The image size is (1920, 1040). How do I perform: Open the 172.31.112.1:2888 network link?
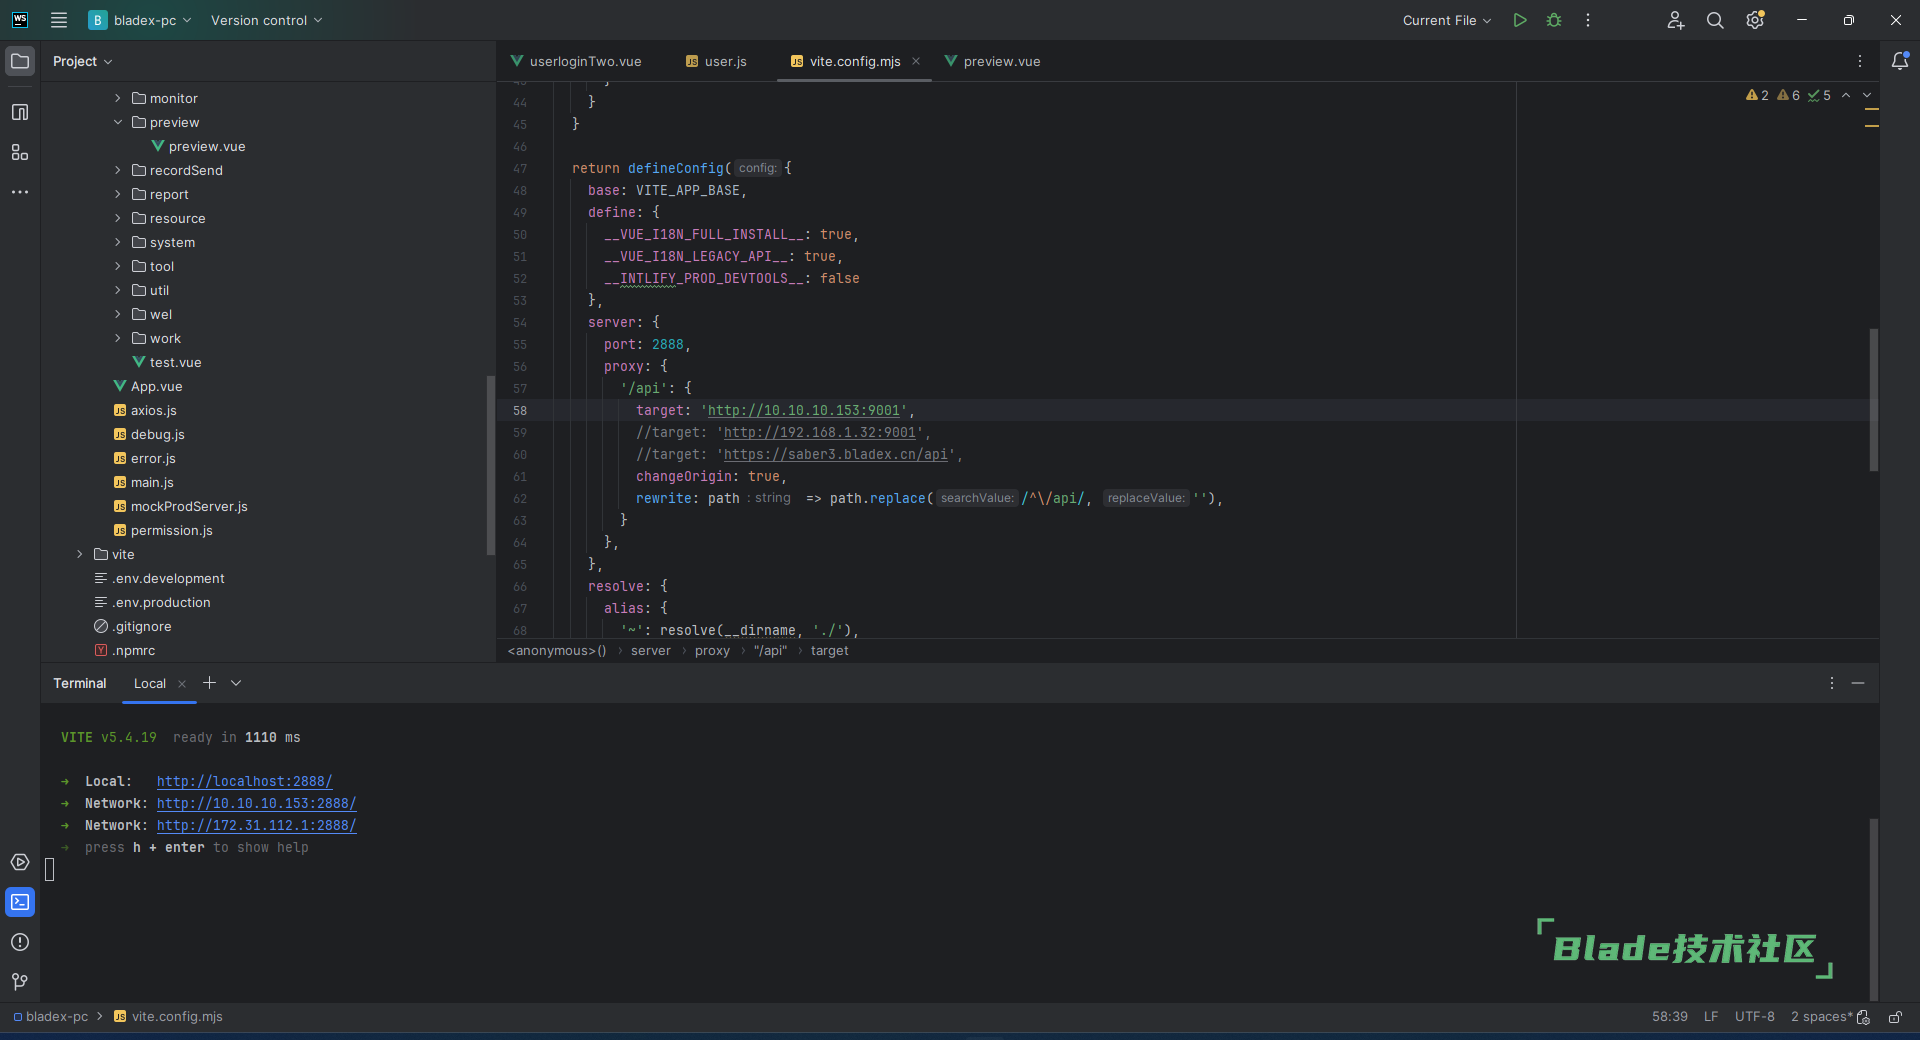point(256,825)
